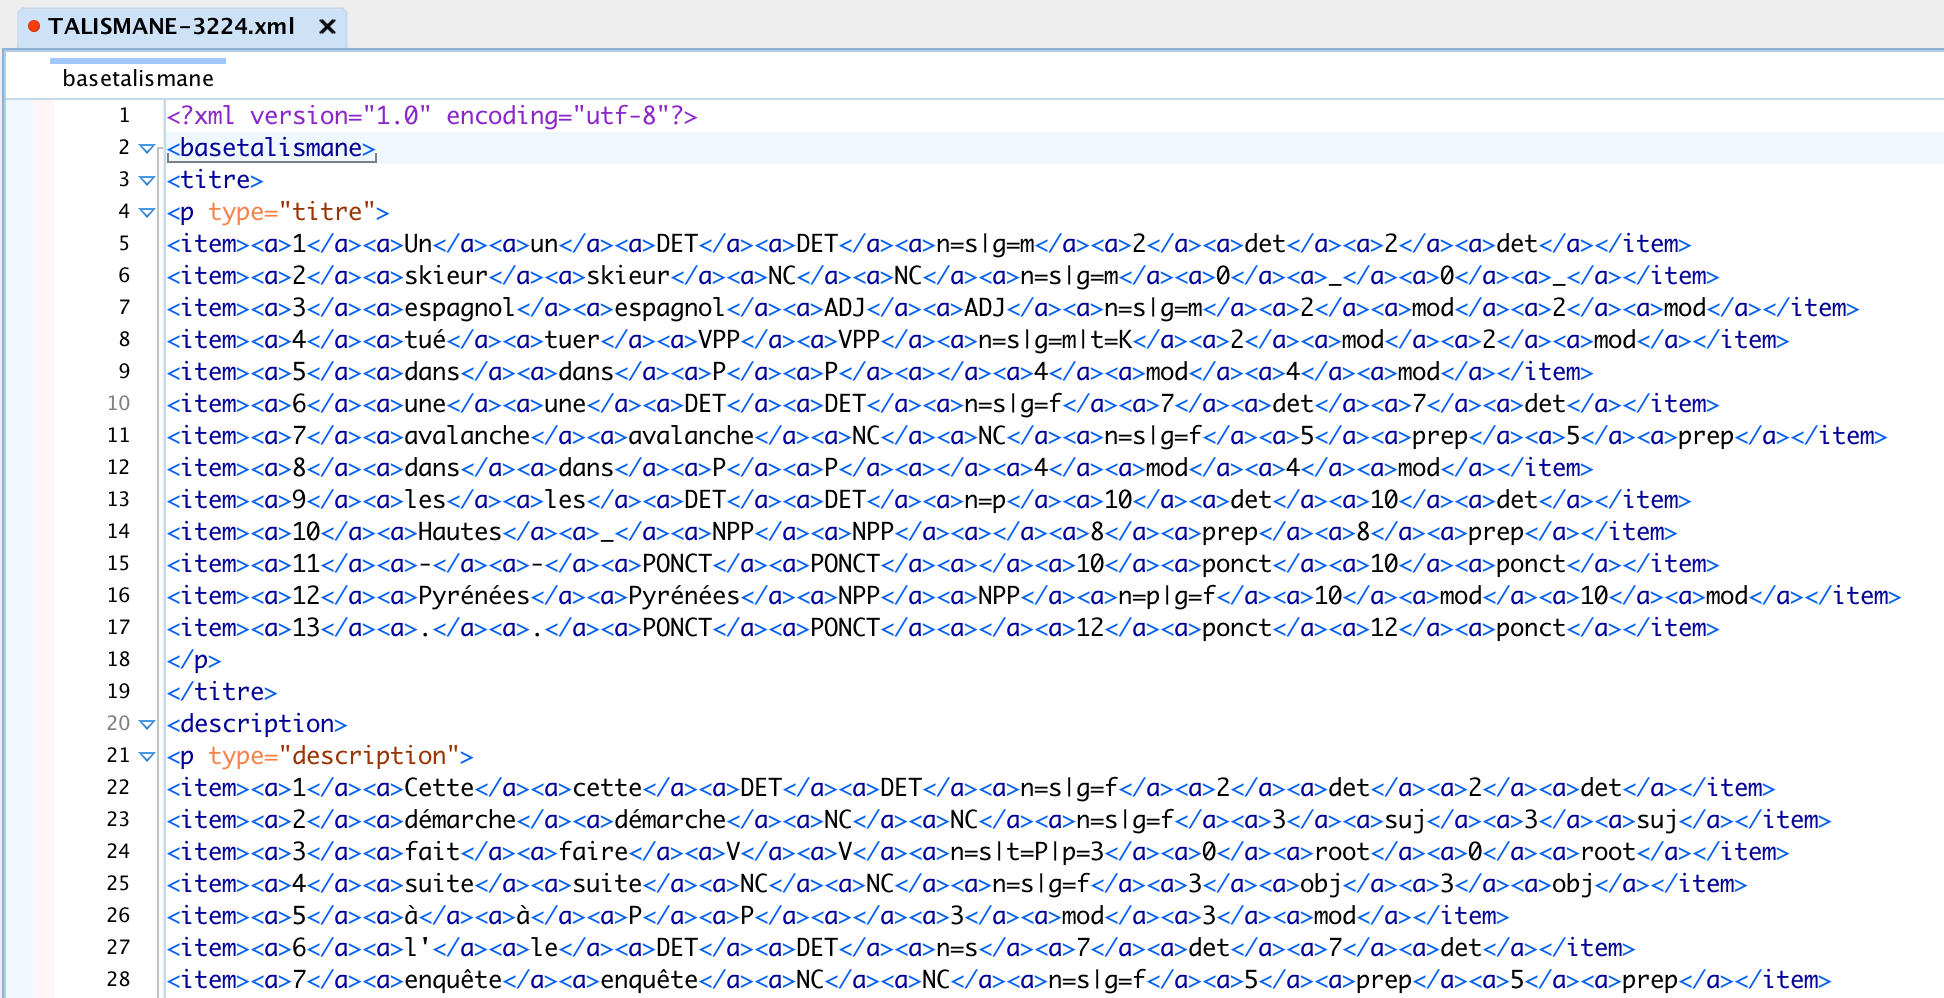1944x998 pixels.
Task: Click the closing </titre> tag
Action: 222,692
